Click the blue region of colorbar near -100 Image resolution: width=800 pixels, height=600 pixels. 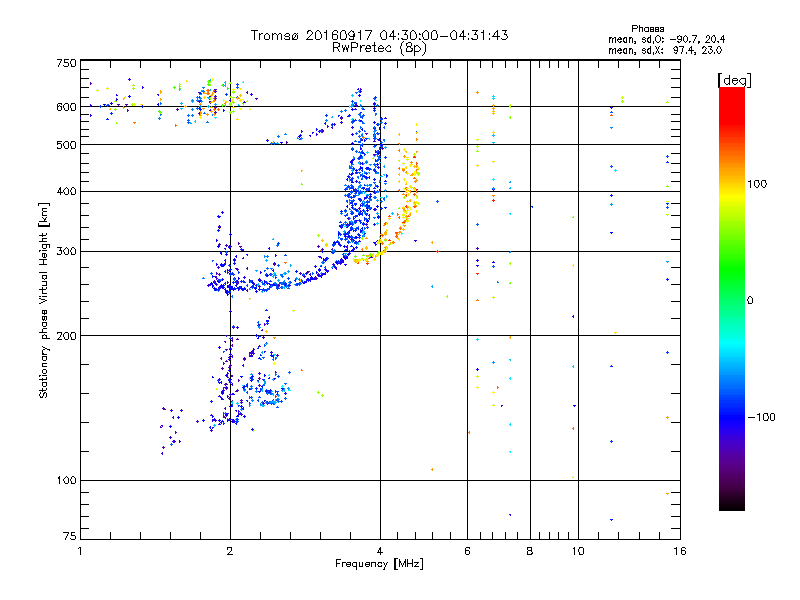[x=732, y=416]
